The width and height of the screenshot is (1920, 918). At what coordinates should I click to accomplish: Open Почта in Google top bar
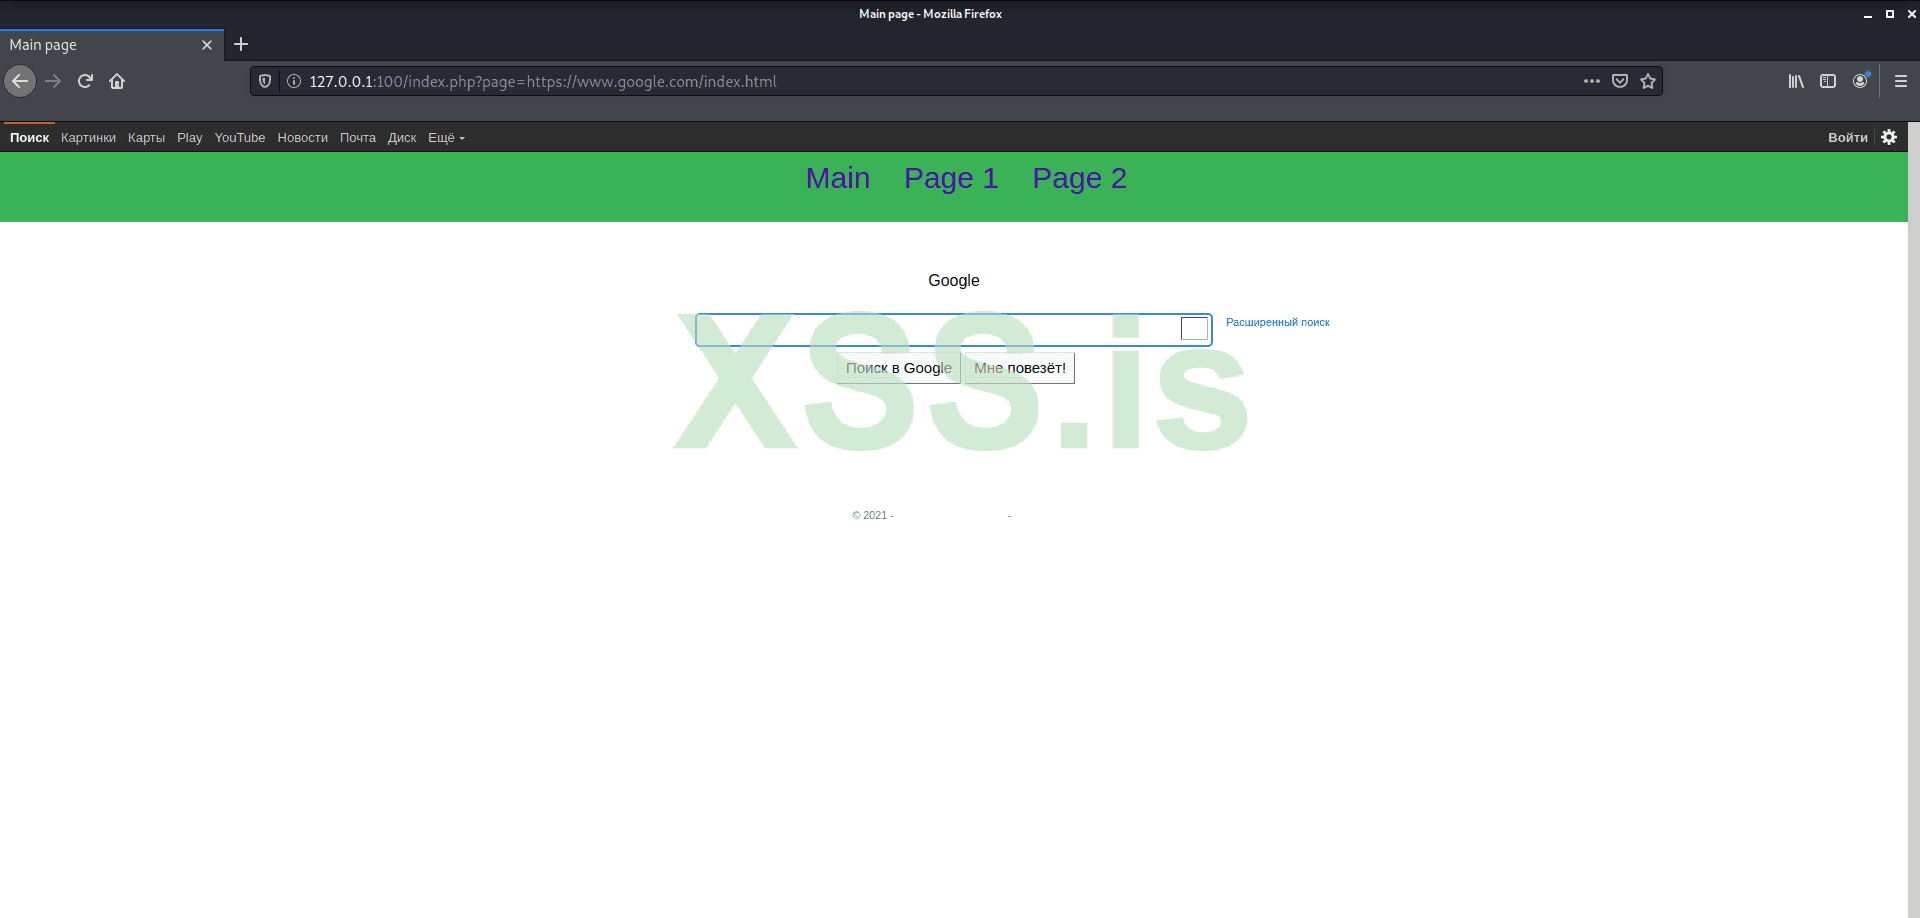click(358, 138)
